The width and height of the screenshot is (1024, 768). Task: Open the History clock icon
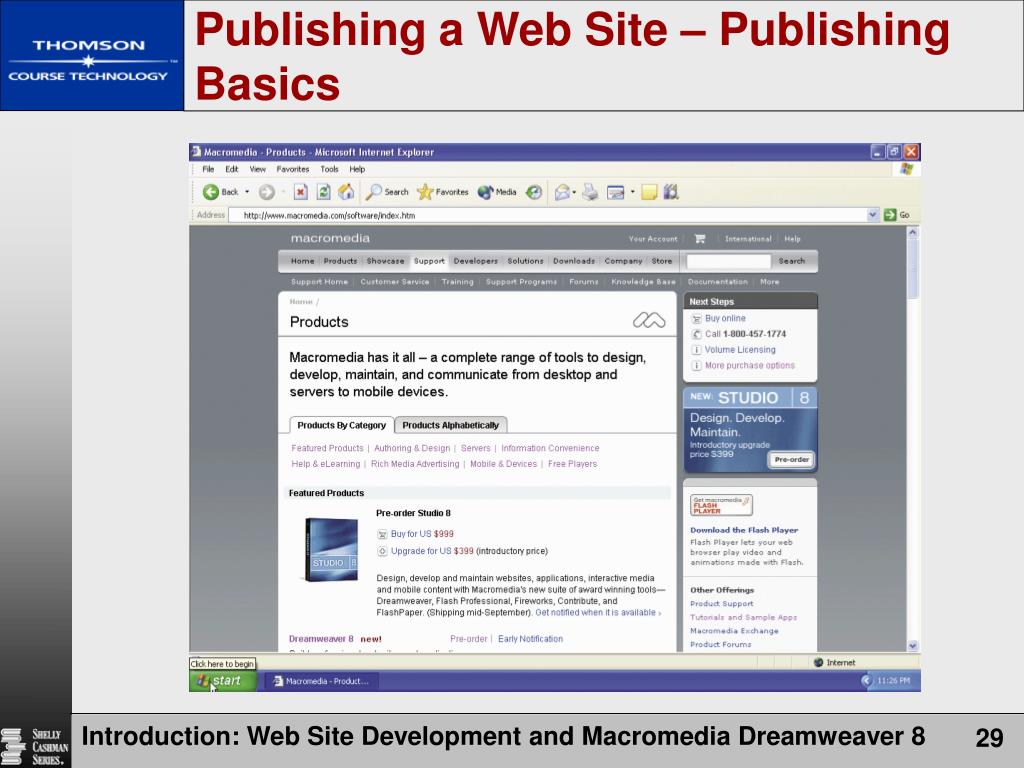point(534,192)
